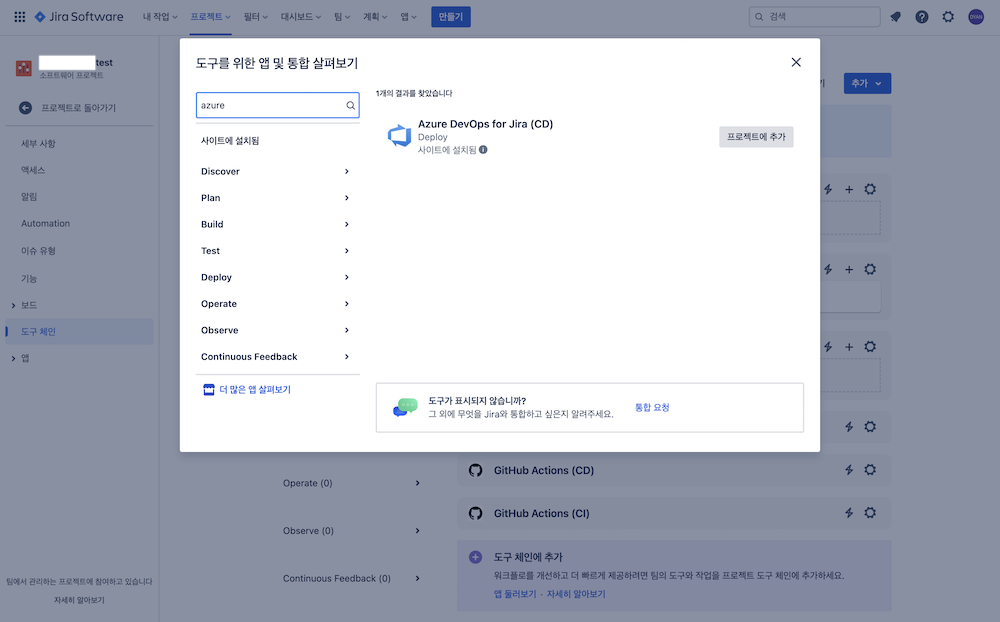Click the top bar 검색 field
The width and height of the screenshot is (1000, 622).
[814, 17]
